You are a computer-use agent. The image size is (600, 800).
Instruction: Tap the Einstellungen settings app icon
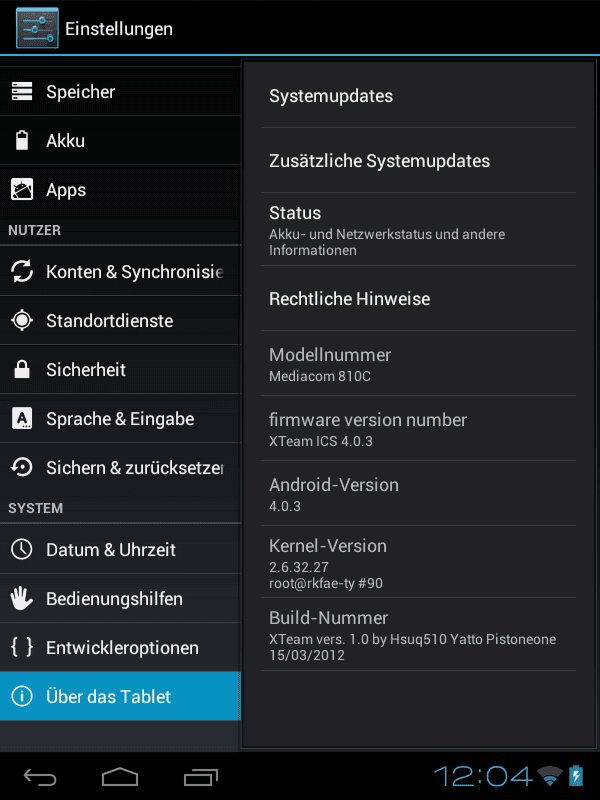(x=37, y=28)
